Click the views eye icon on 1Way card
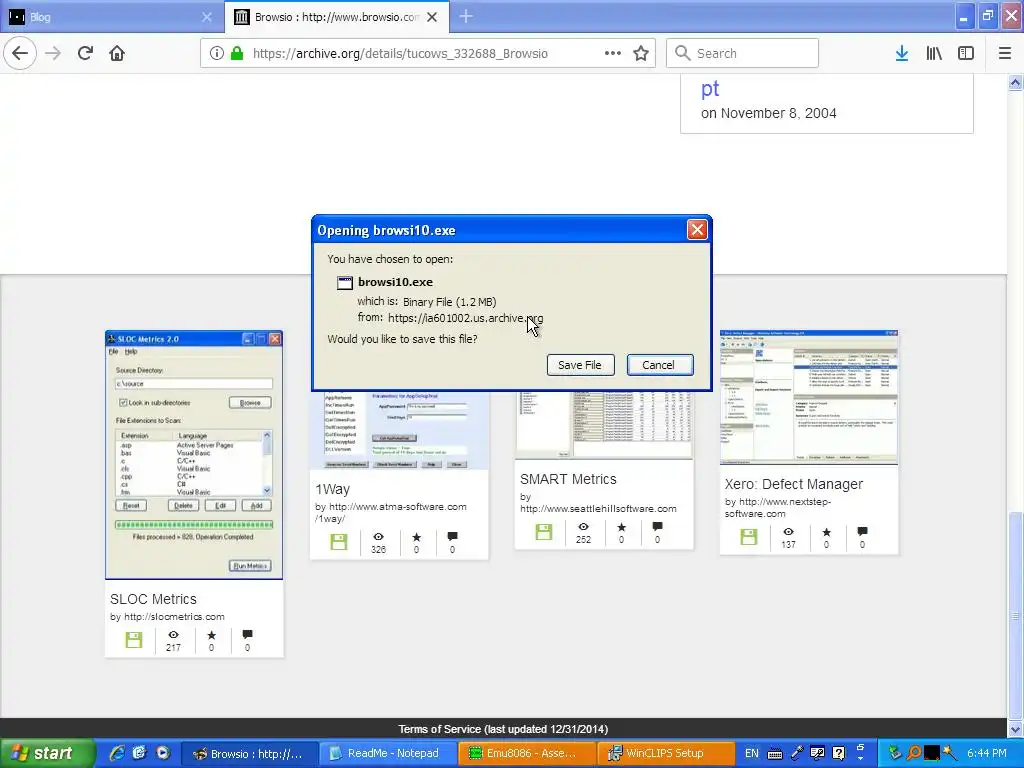This screenshot has width=1024, height=768. click(x=378, y=537)
